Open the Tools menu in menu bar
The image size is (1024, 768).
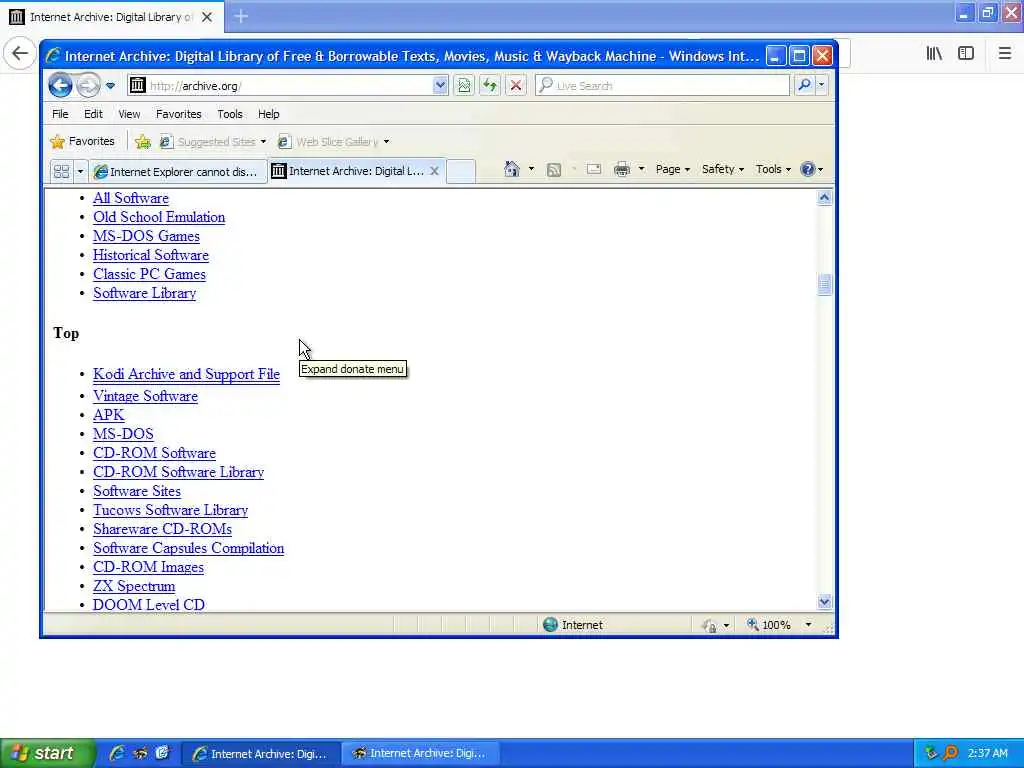230,114
